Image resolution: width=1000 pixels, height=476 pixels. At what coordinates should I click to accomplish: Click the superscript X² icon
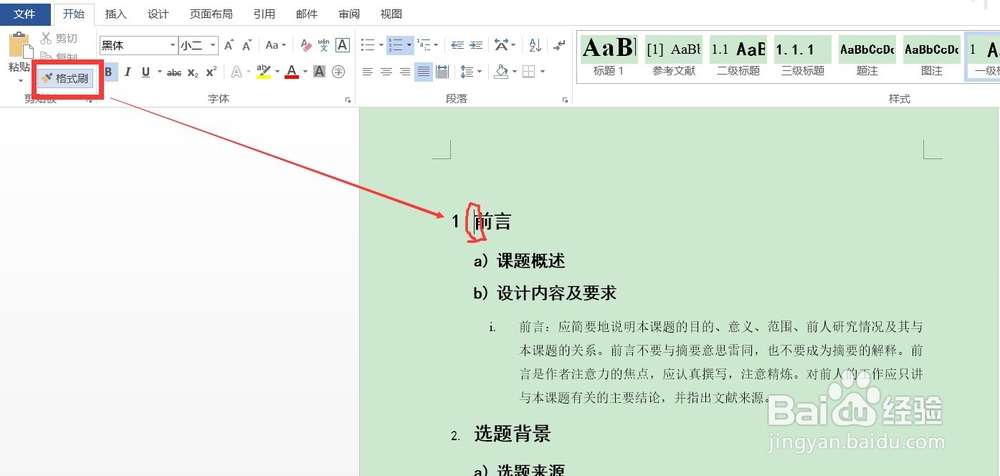(x=211, y=72)
